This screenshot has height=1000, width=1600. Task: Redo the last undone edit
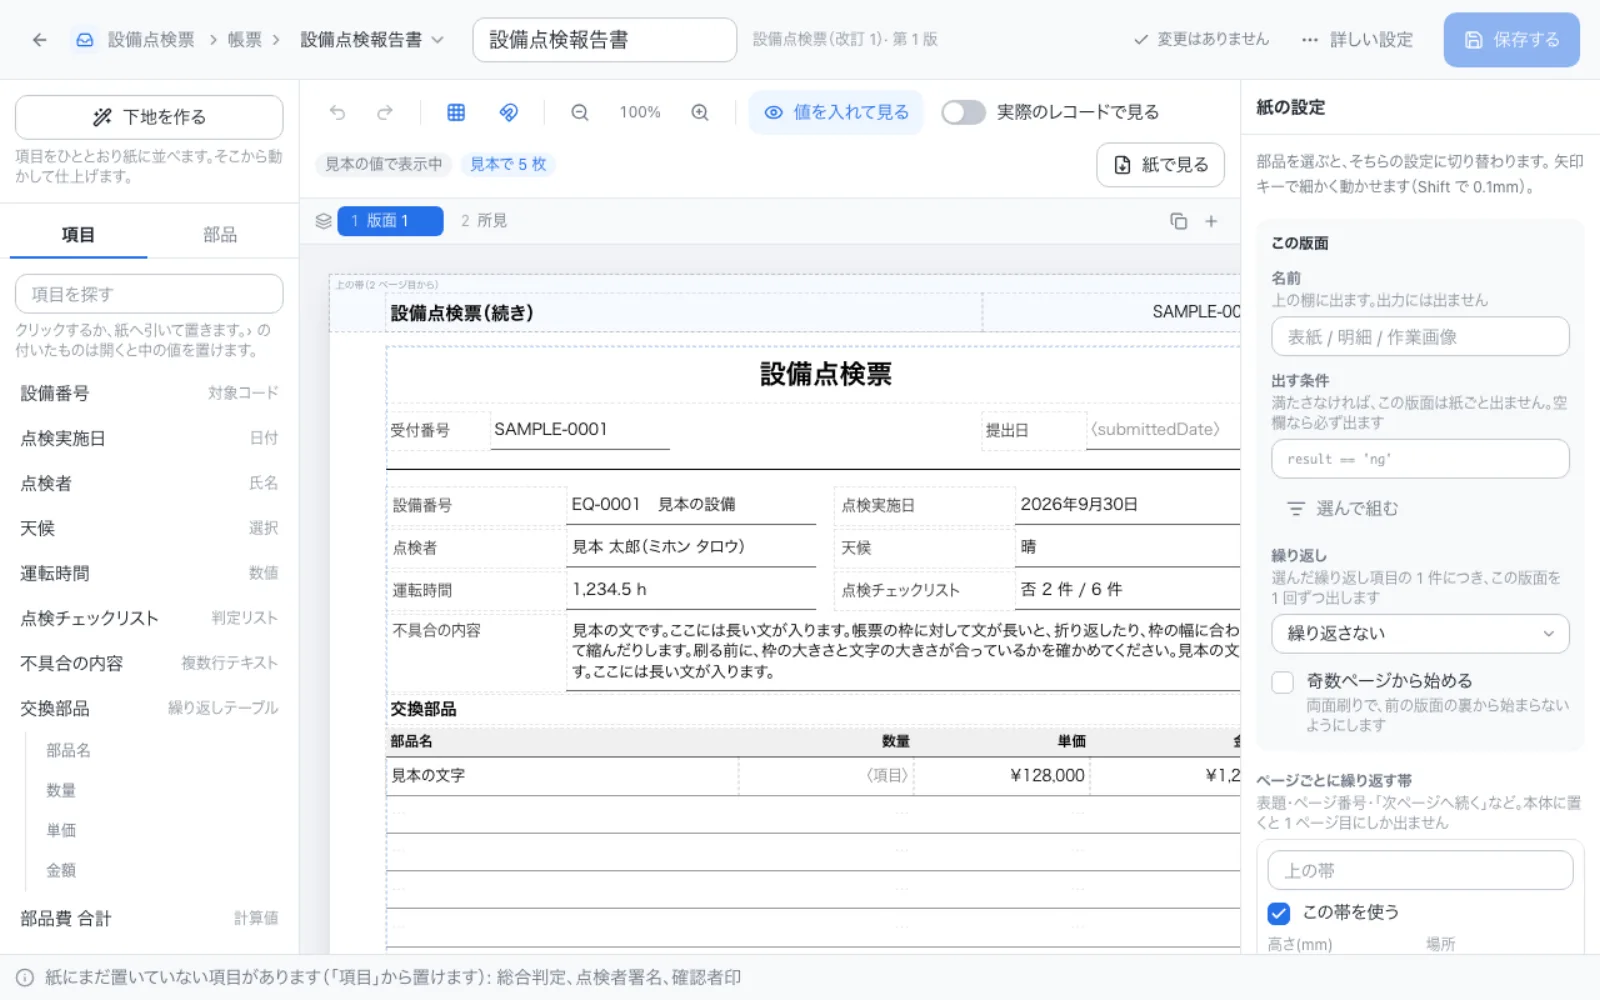[x=385, y=112]
